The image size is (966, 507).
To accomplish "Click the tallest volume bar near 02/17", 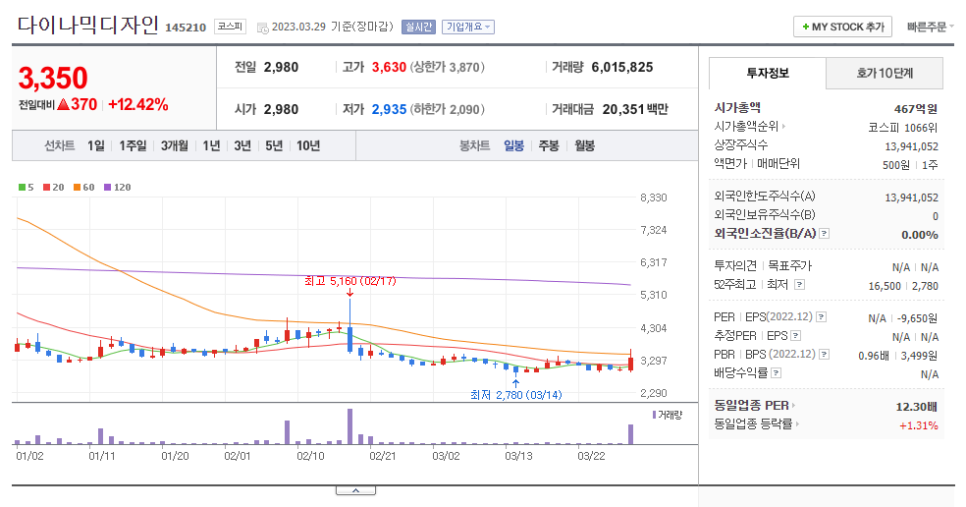I will [350, 426].
